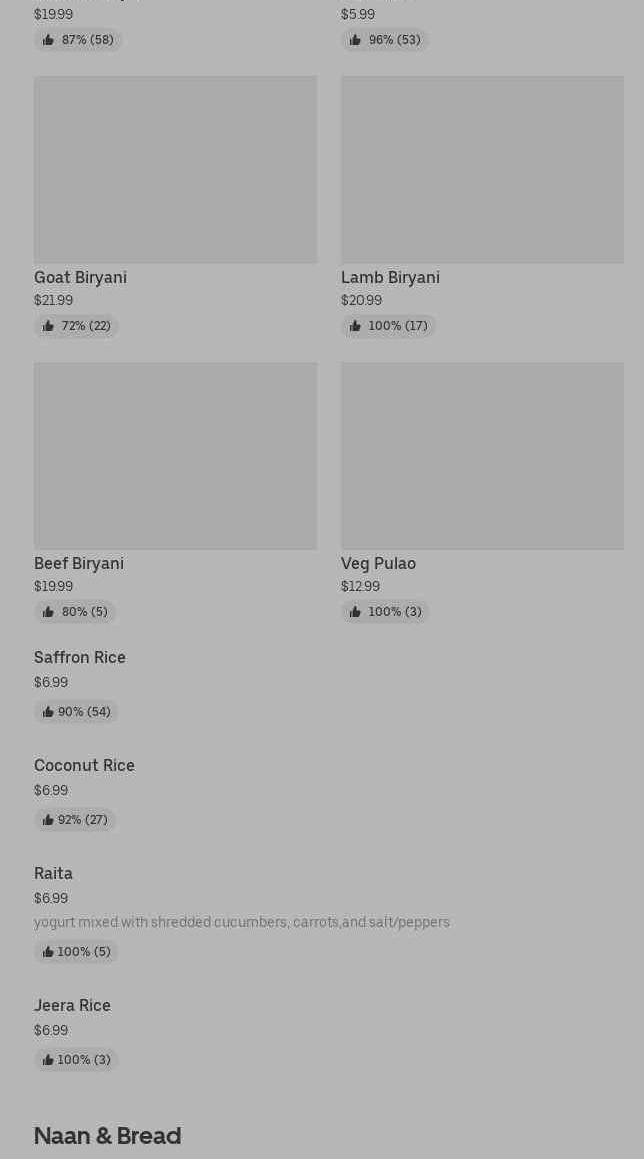Click thumbs-up icon under Saffron Rice
This screenshot has width=644, height=1159.
coord(48,712)
